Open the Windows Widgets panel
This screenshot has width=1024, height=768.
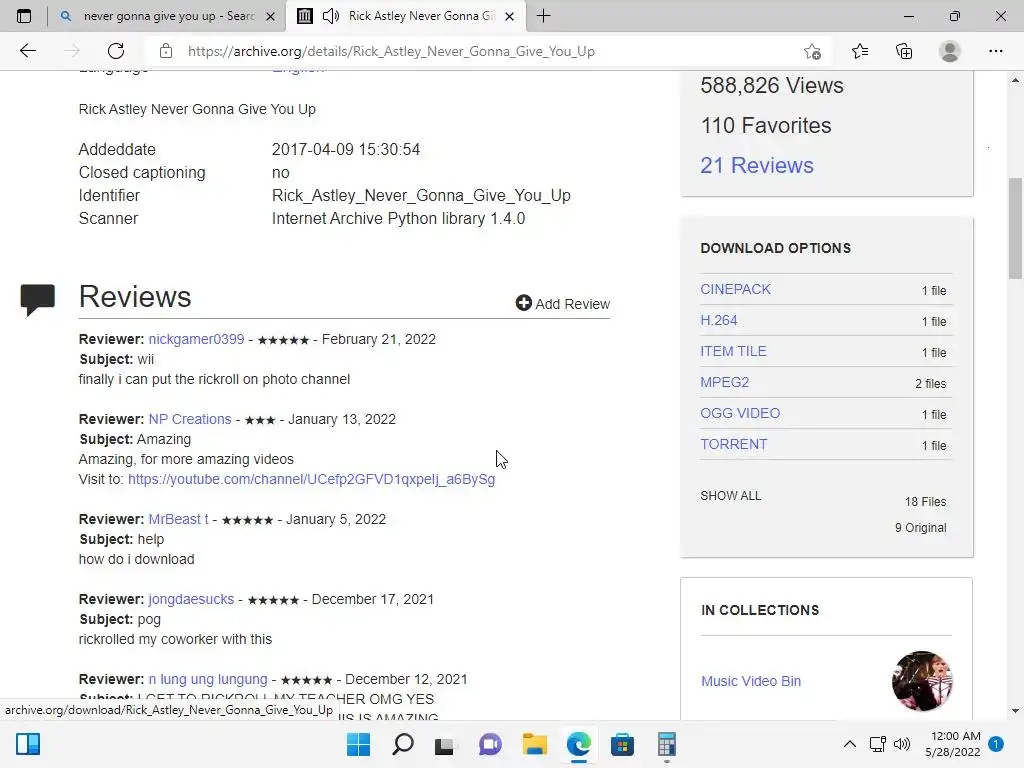(28, 744)
